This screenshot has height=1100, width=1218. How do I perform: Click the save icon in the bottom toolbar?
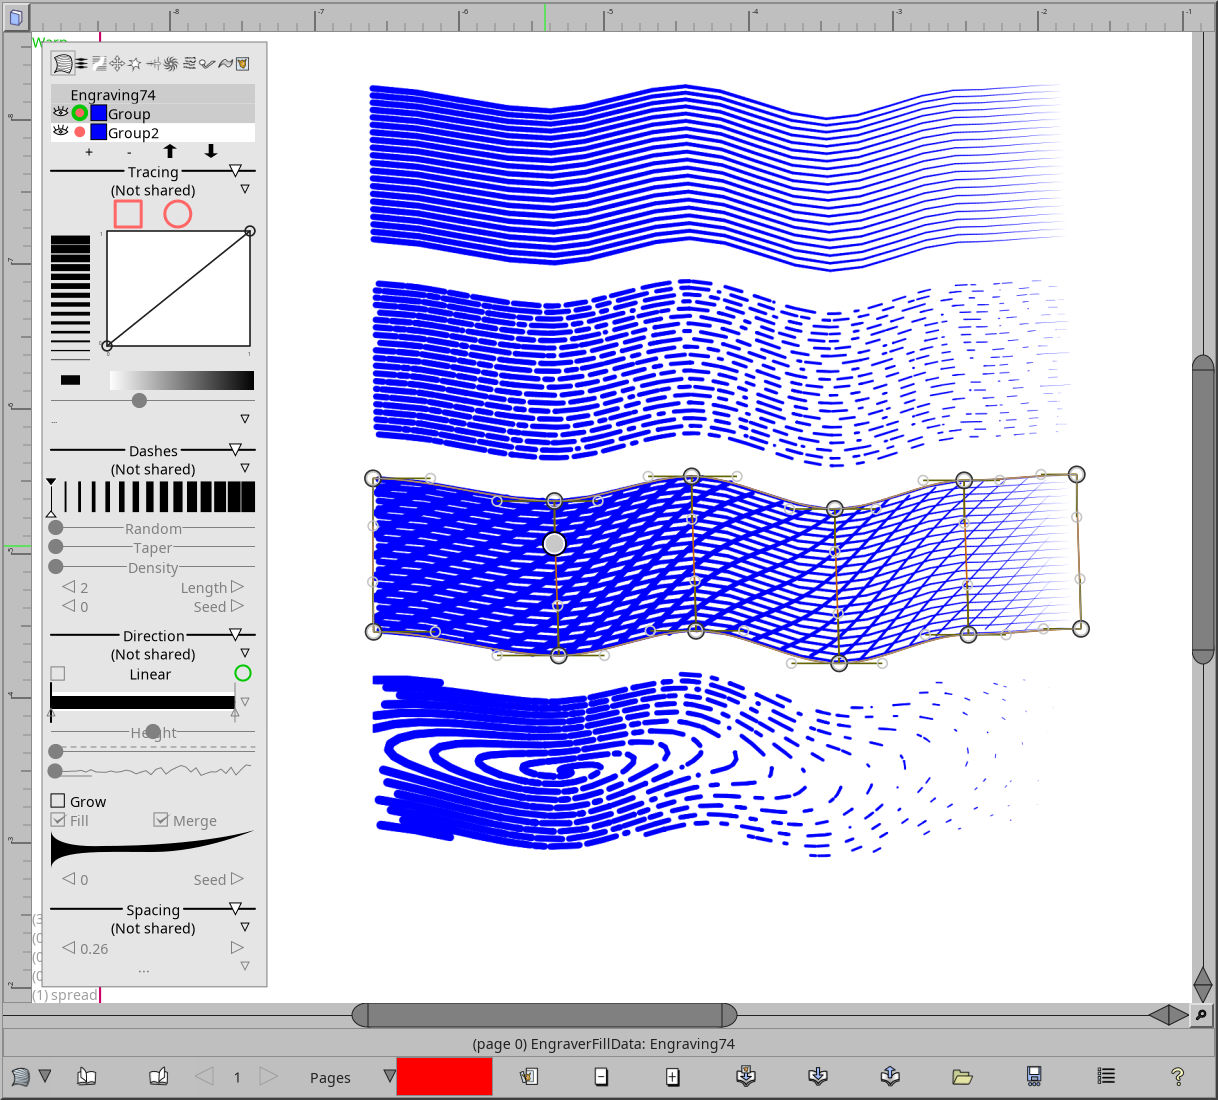point(1033,1076)
